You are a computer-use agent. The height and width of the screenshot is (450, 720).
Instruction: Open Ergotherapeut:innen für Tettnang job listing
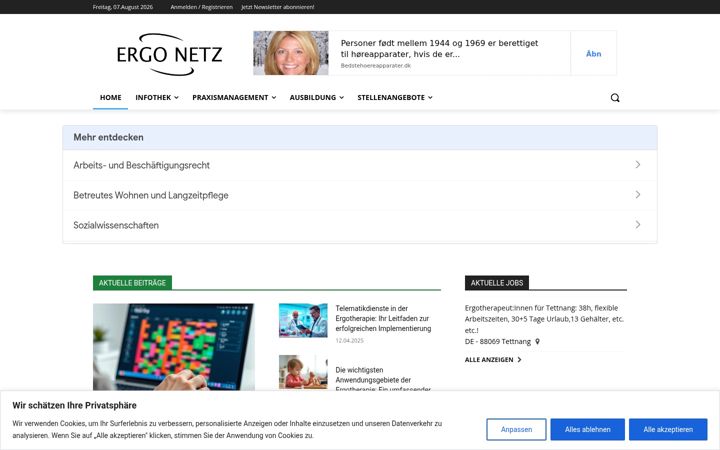544,319
